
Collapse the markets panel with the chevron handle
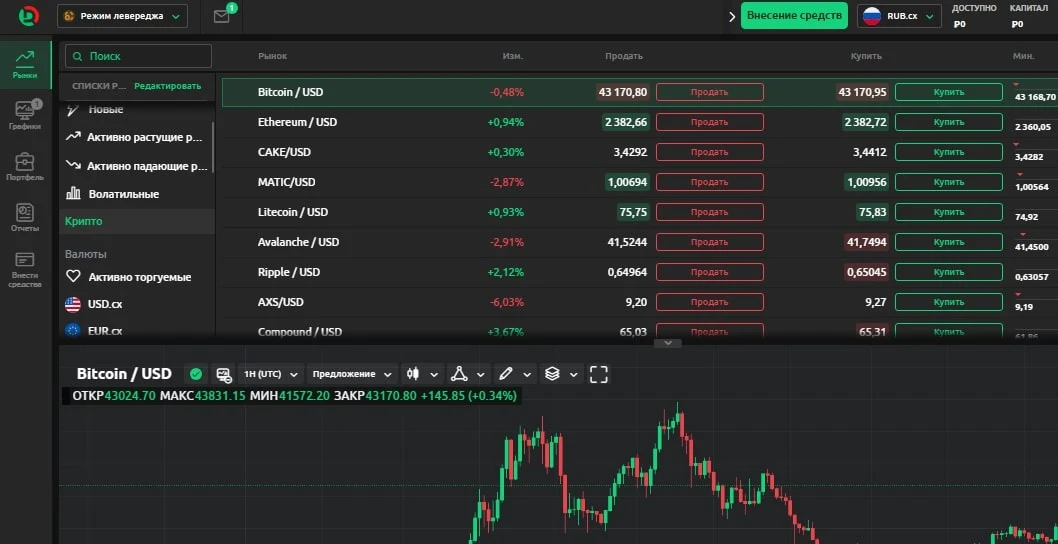[x=668, y=343]
